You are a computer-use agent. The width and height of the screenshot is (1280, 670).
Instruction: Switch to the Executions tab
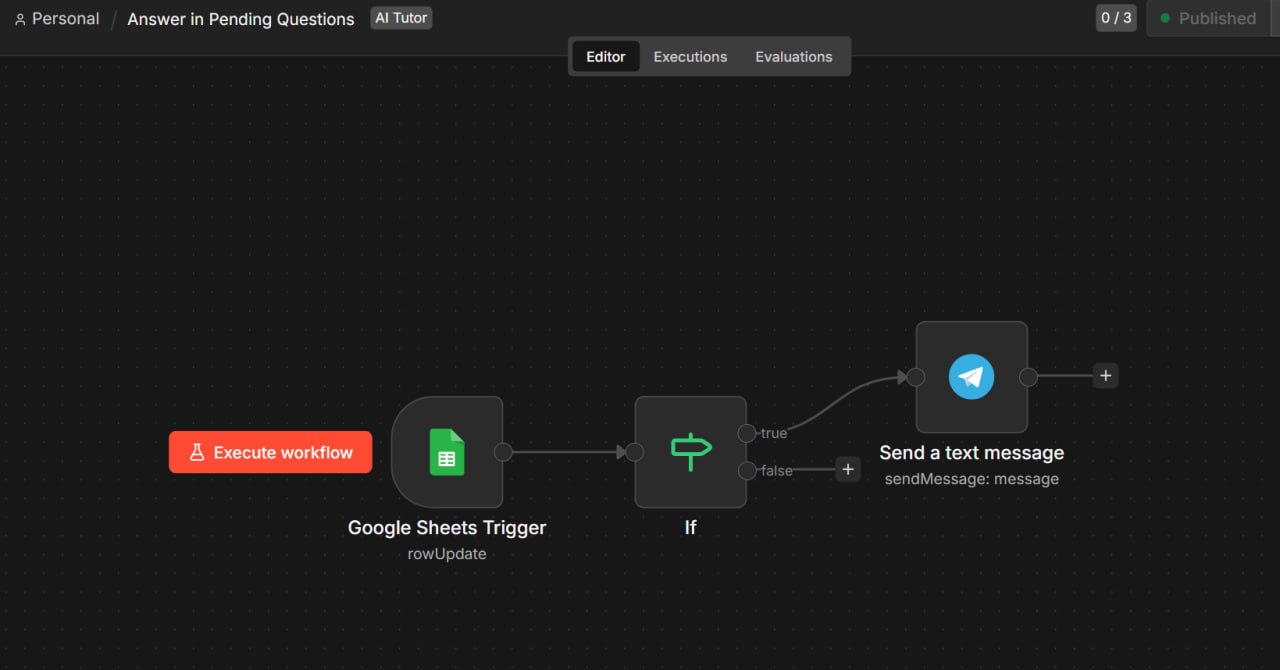tap(690, 56)
